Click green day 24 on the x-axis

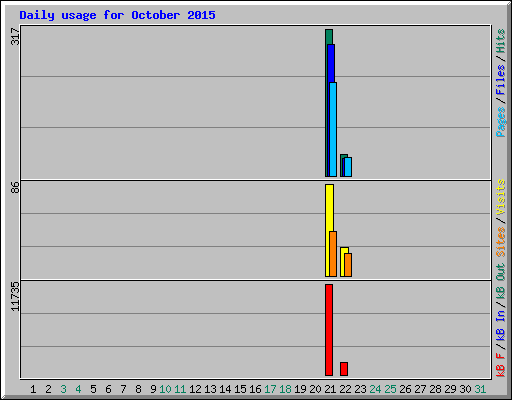(375, 389)
